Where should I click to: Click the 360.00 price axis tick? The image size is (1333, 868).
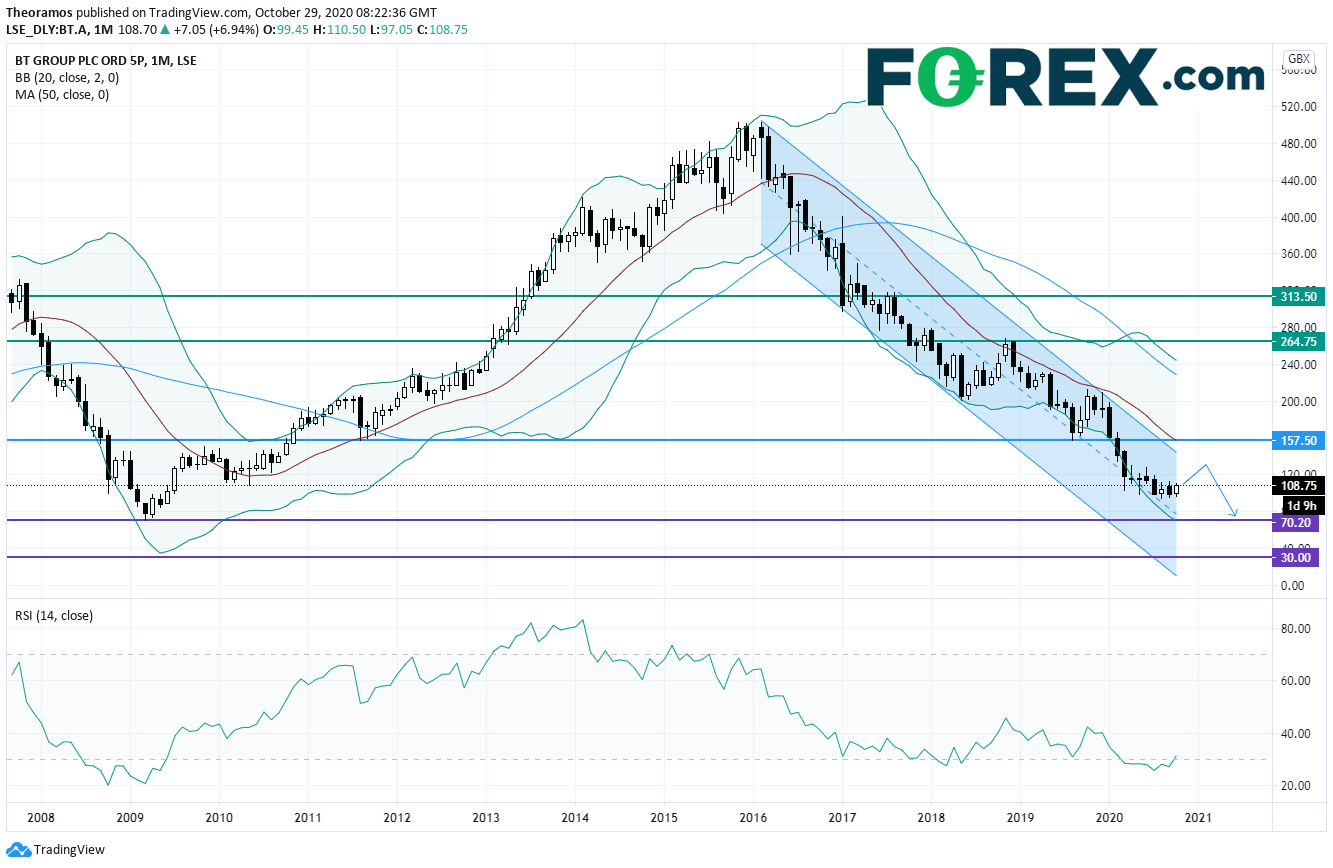click(x=1300, y=254)
